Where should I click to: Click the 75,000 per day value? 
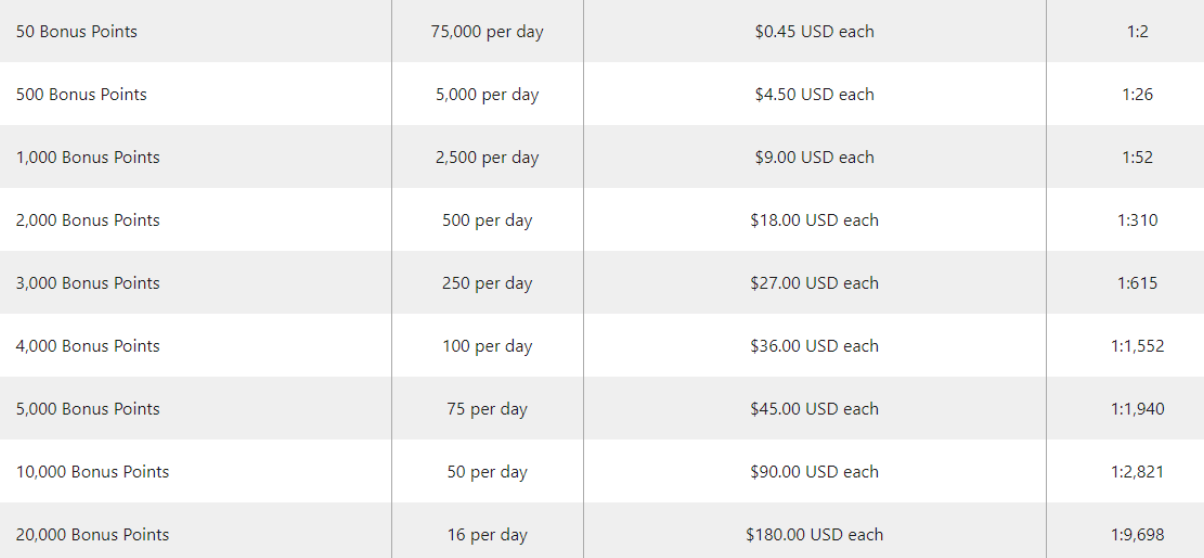[x=487, y=31]
